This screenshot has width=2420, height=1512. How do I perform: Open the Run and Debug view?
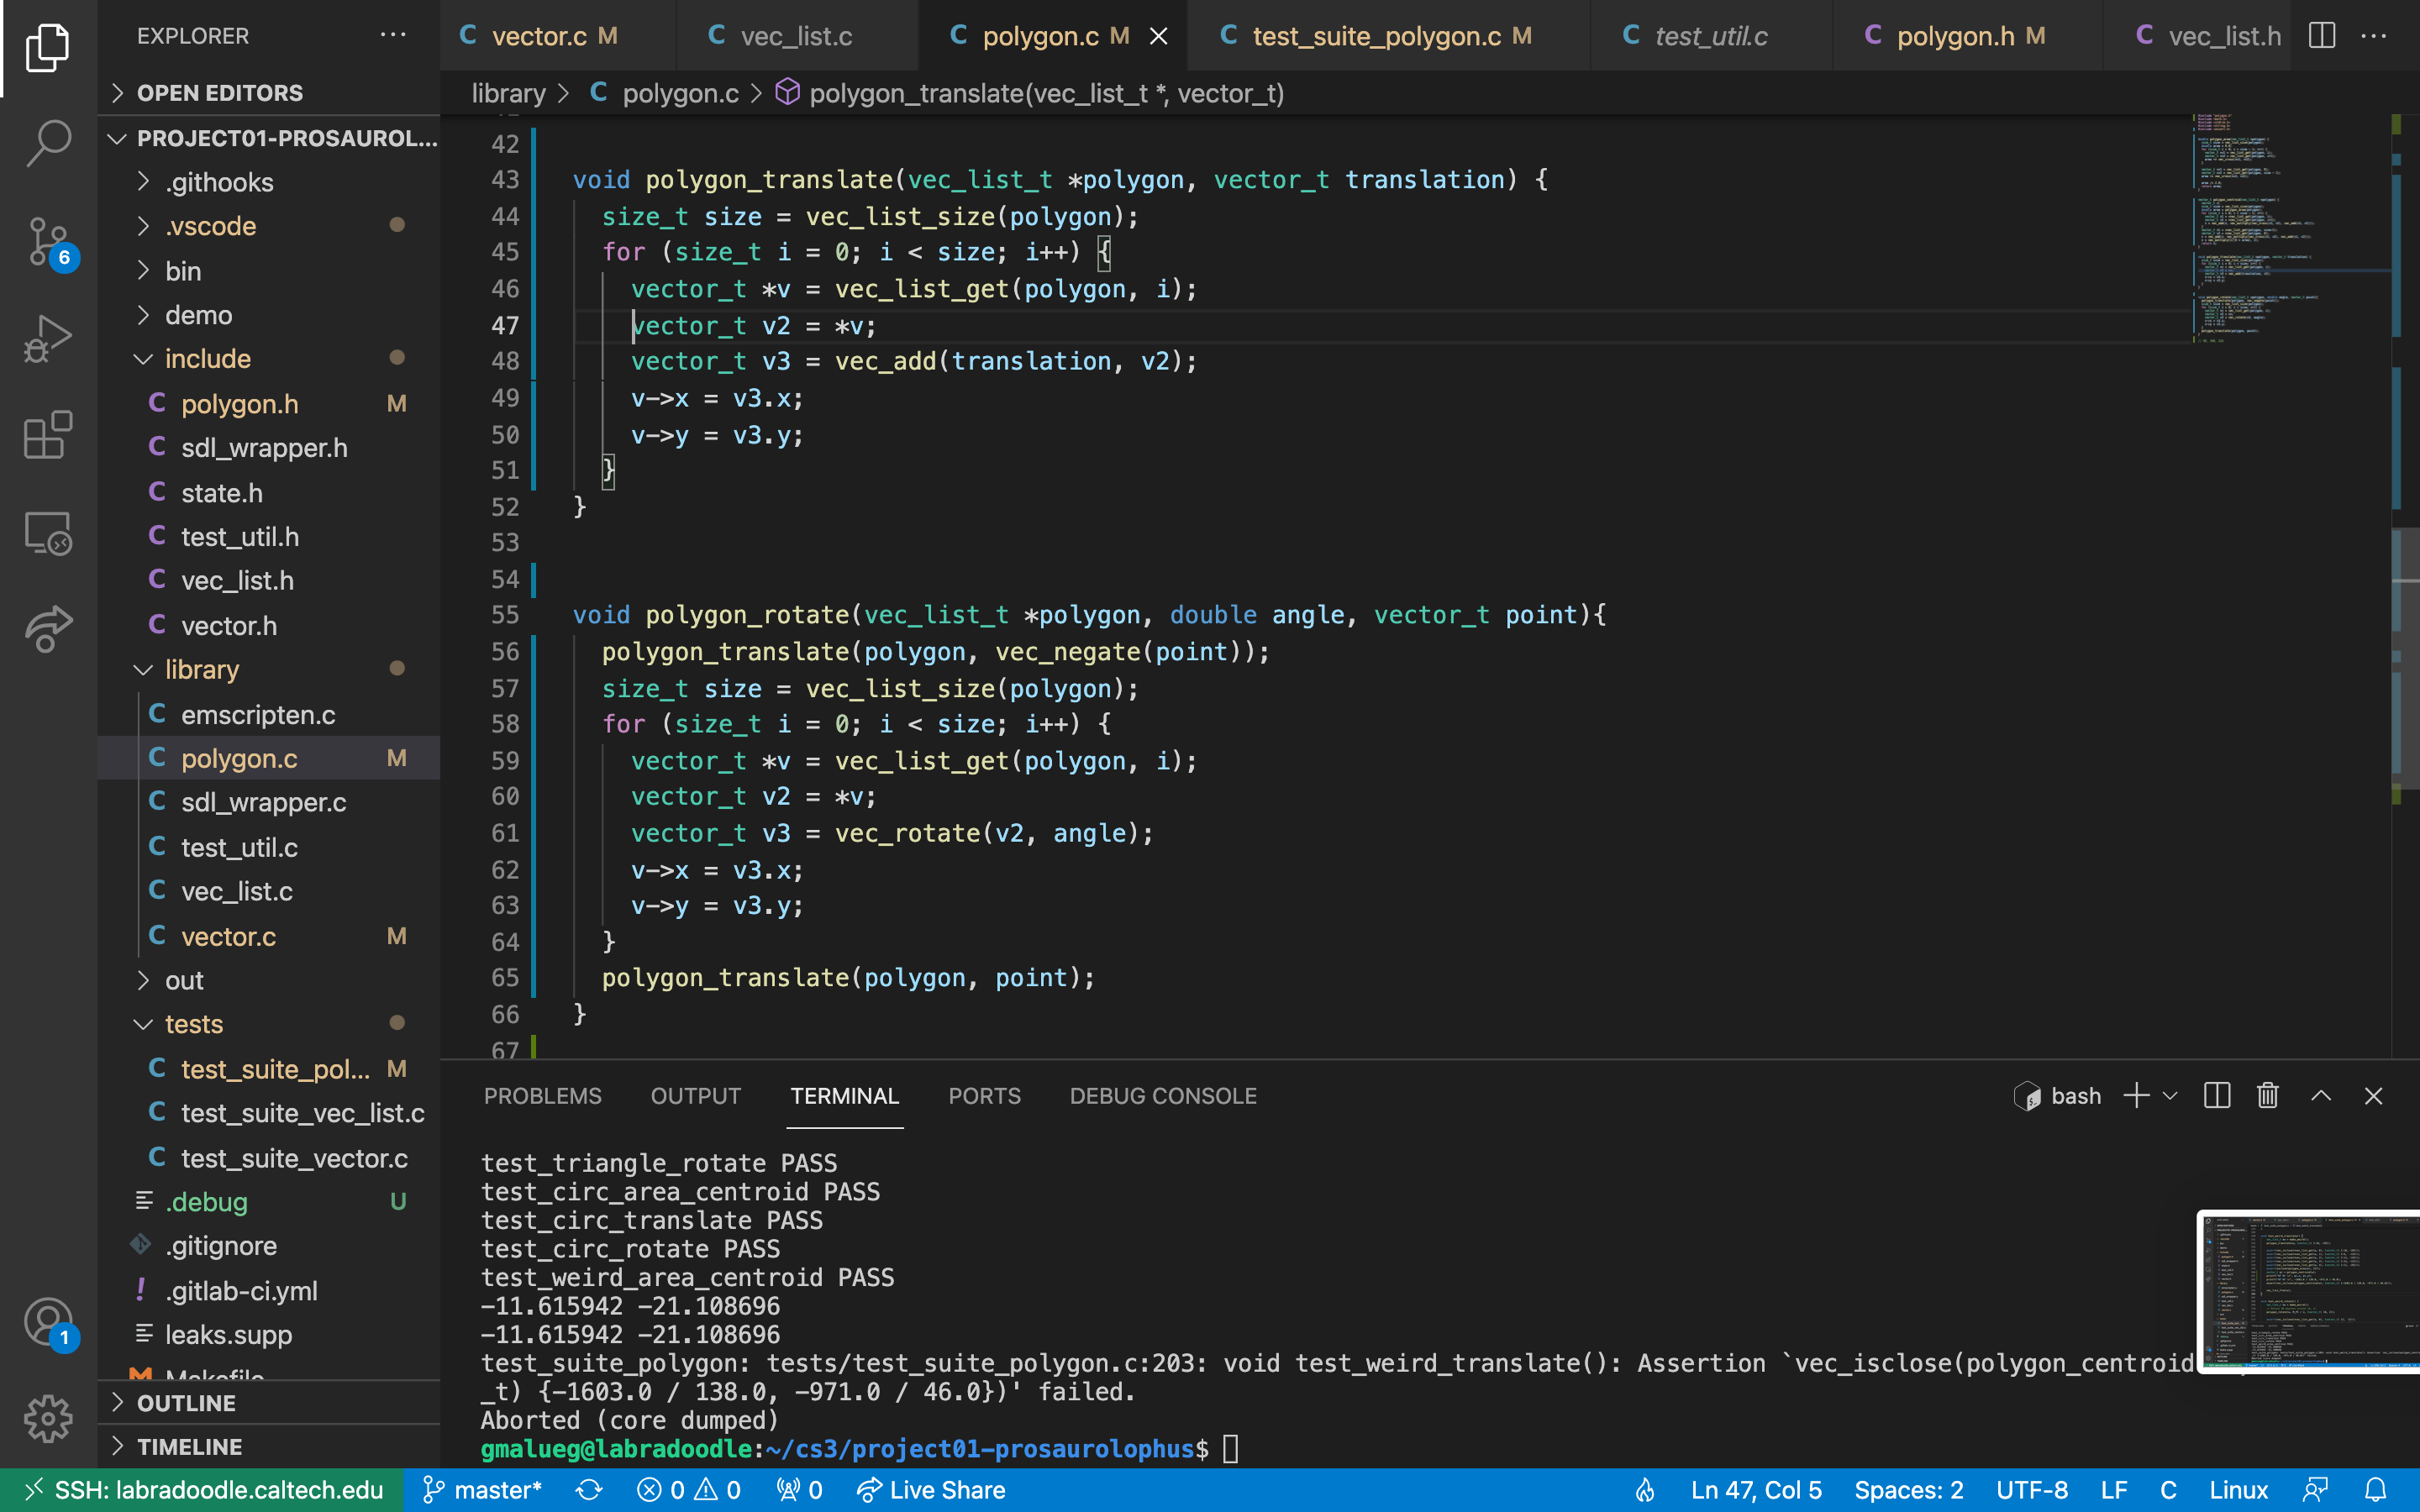click(48, 339)
